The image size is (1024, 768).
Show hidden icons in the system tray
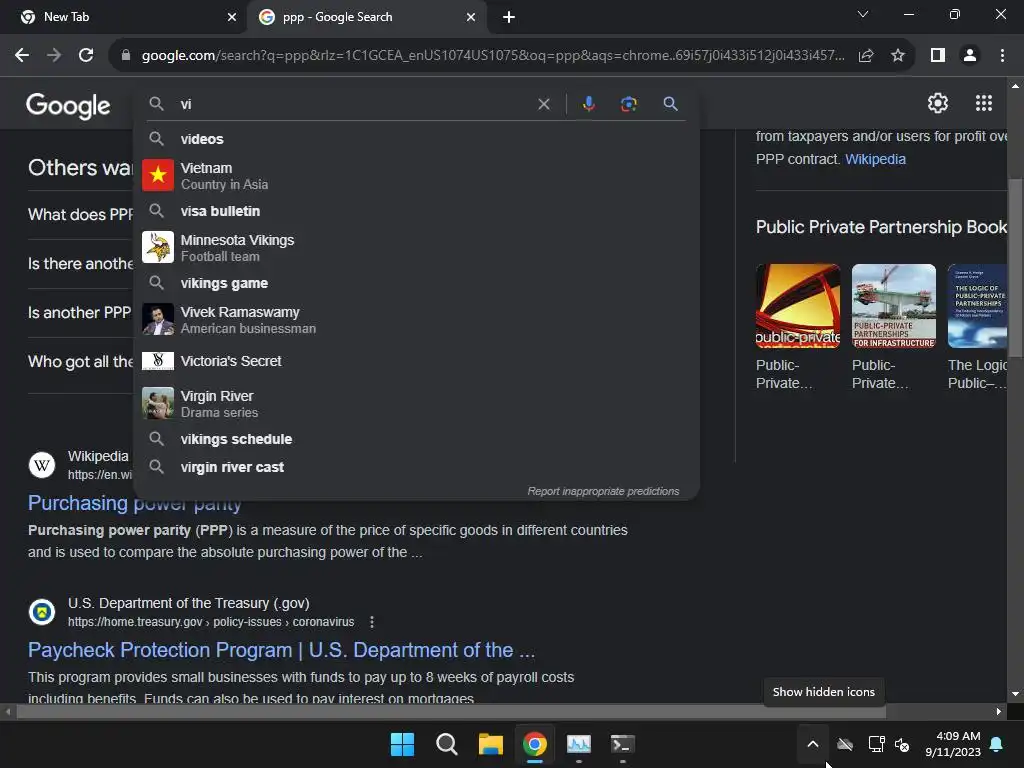[x=812, y=744]
